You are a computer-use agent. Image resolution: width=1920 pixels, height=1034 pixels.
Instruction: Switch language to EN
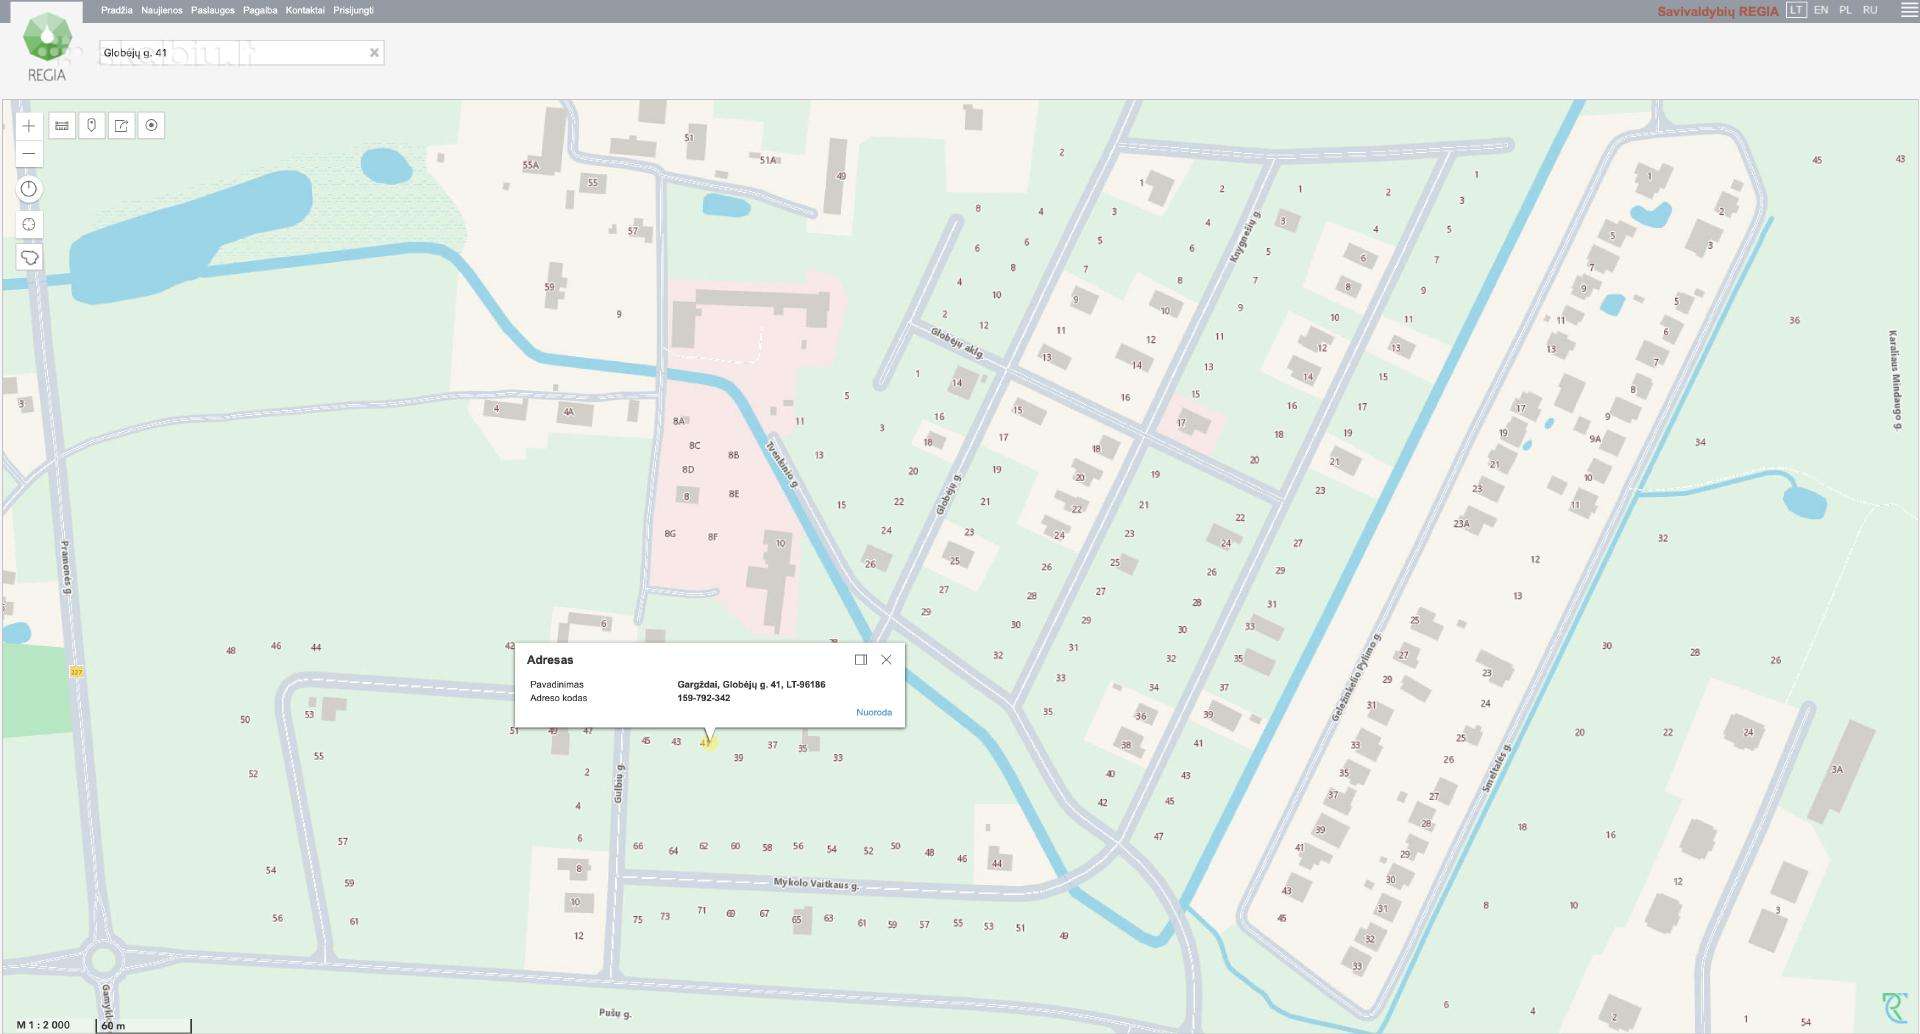[x=1821, y=10]
